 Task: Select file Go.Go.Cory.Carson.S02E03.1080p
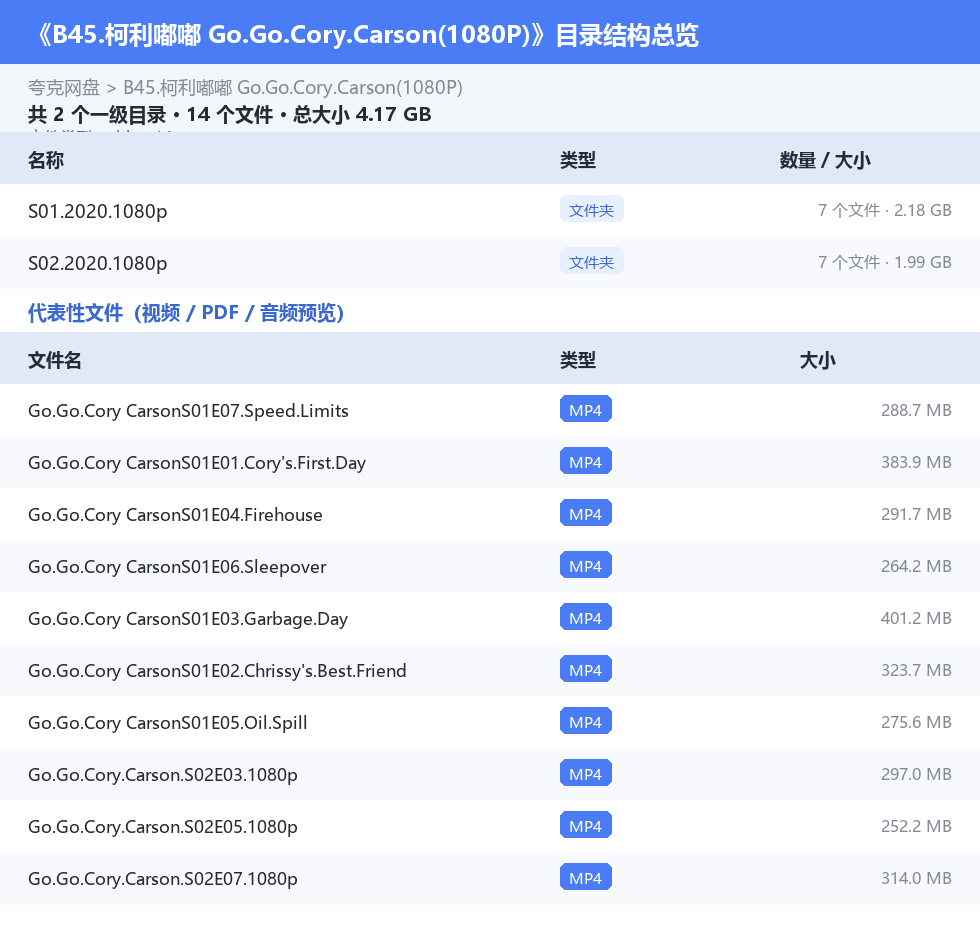[x=162, y=774]
